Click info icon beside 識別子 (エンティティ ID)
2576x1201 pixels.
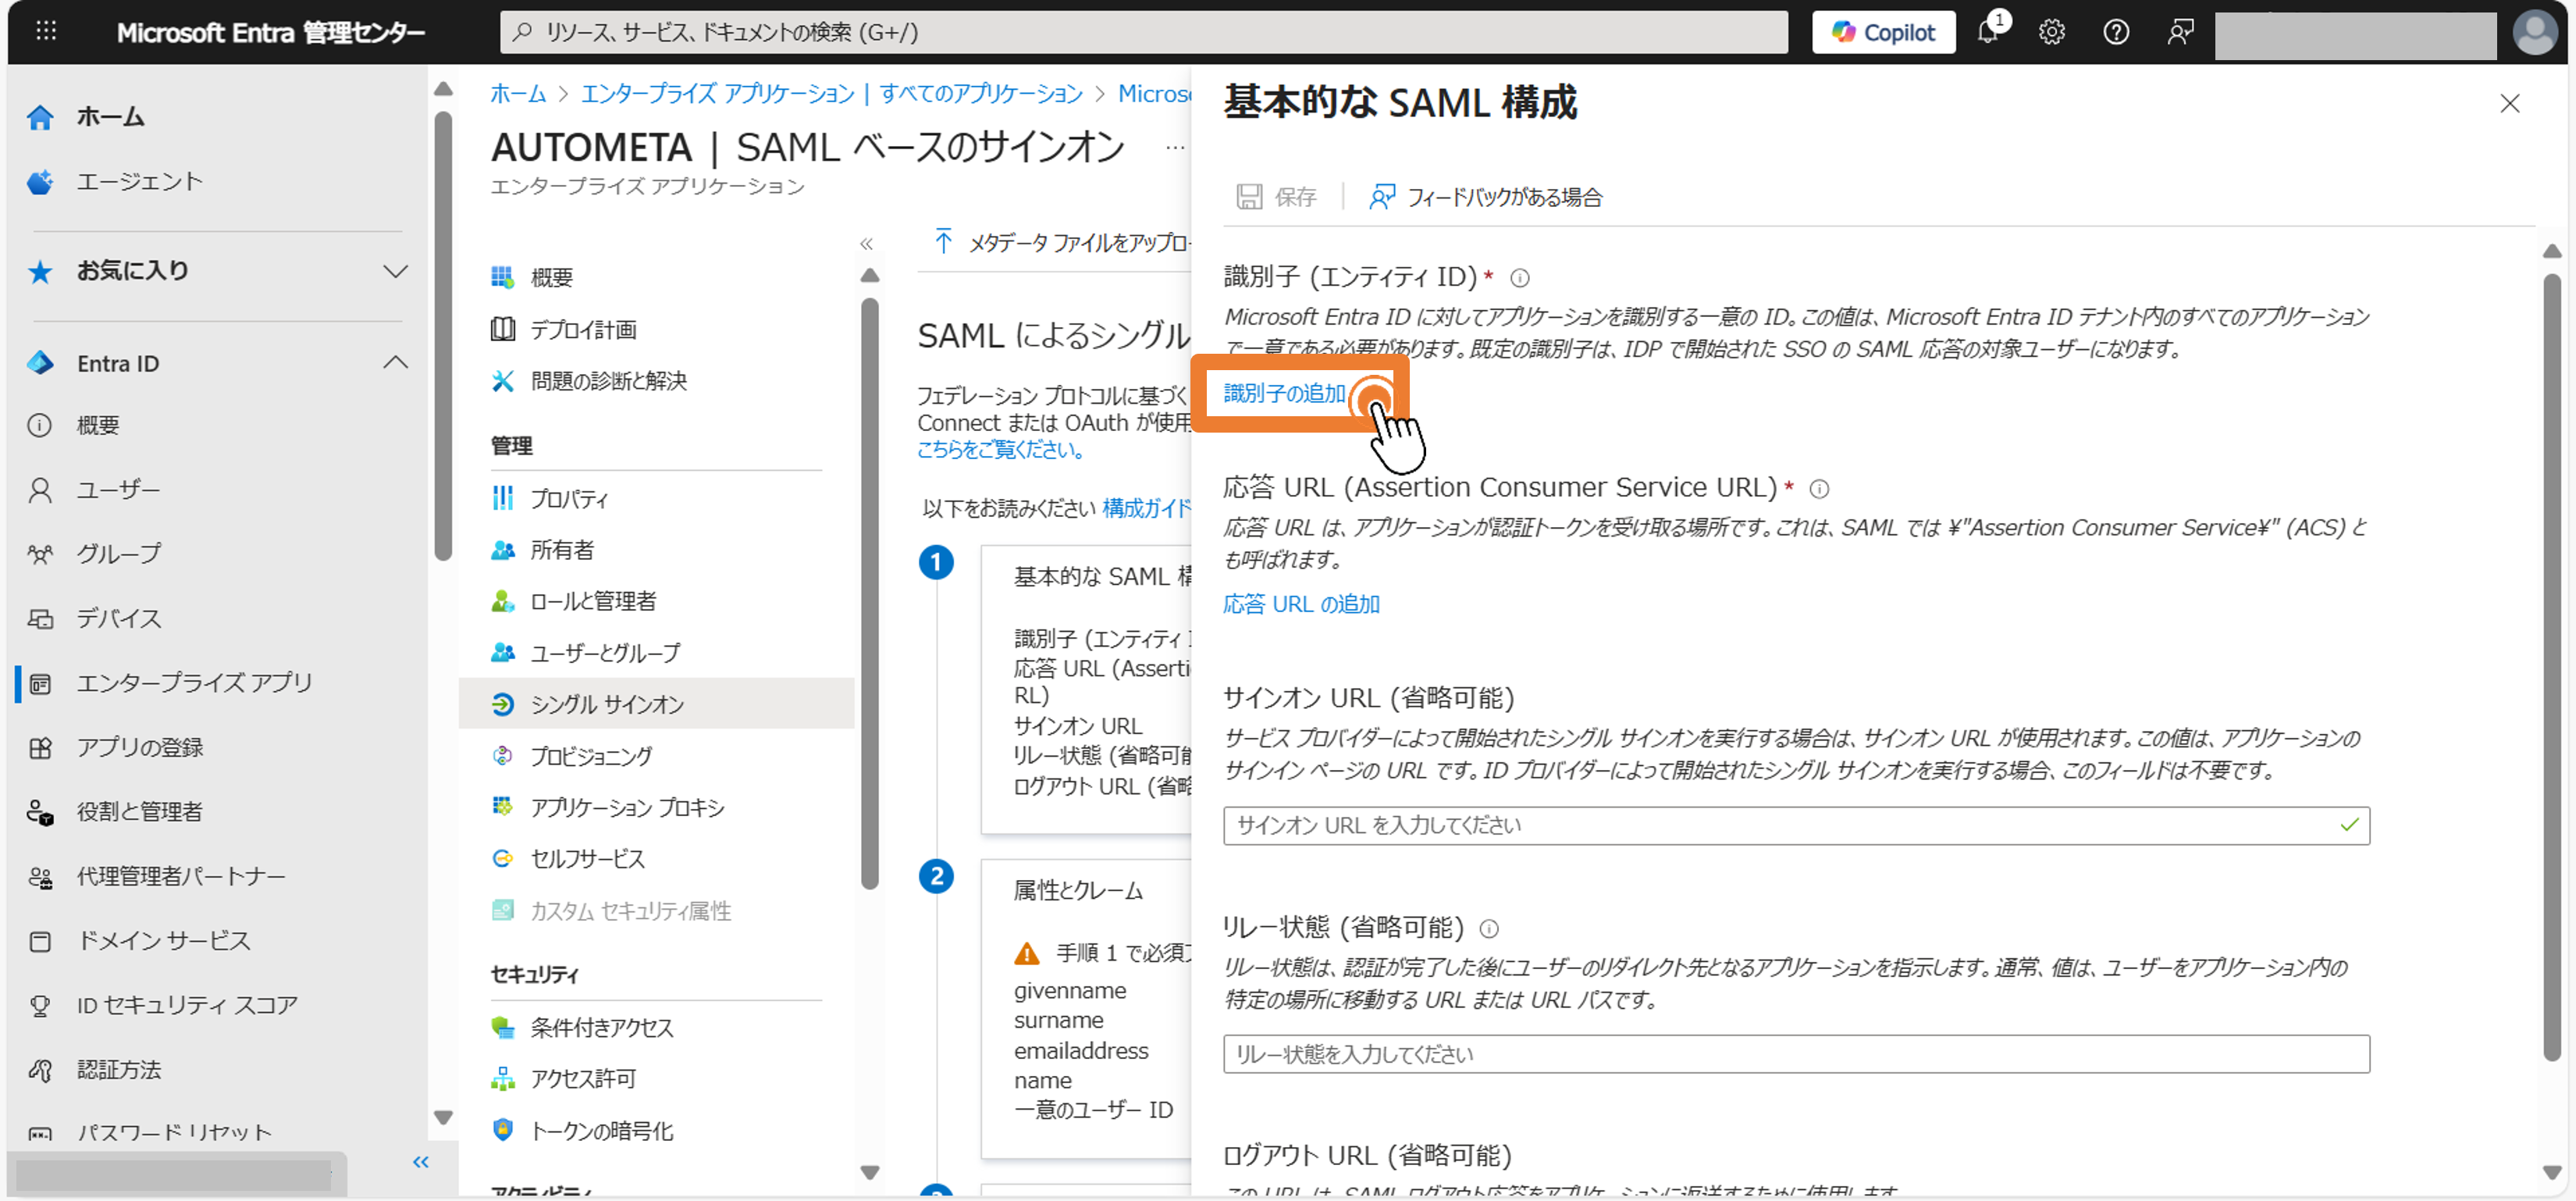tap(1519, 278)
